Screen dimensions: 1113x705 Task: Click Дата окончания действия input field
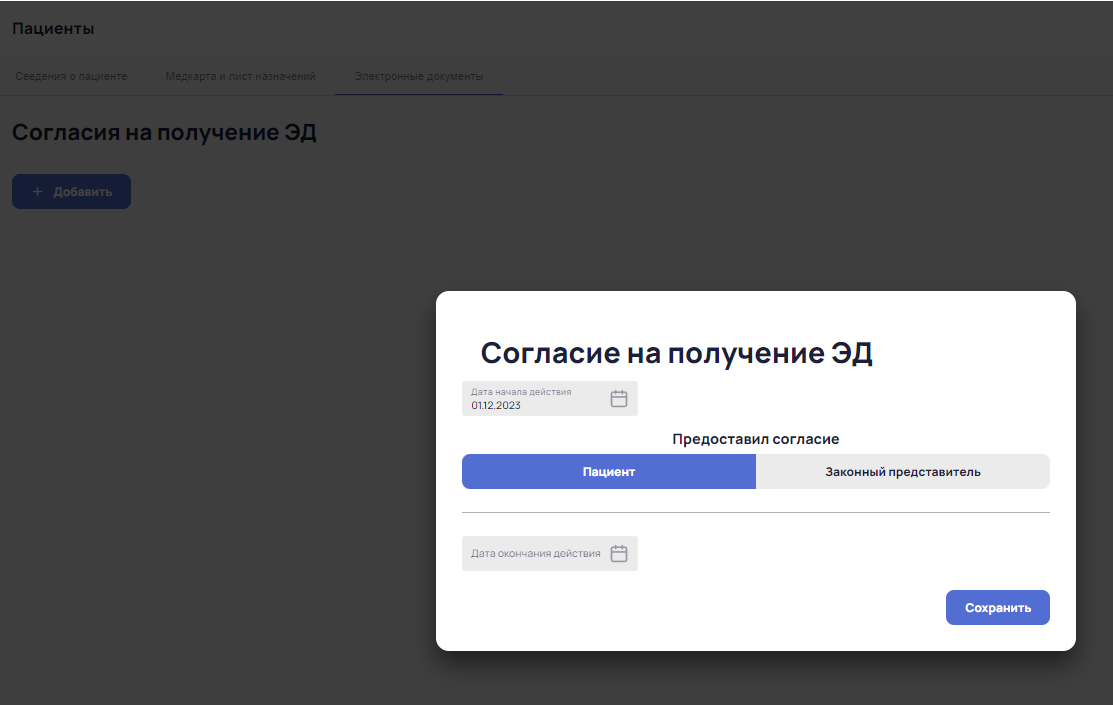[x=549, y=553]
